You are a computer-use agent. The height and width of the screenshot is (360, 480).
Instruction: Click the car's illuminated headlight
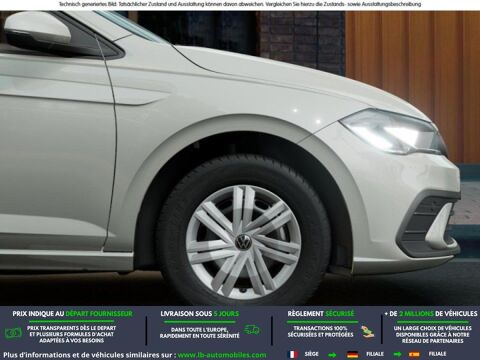pyautogui.click(x=393, y=132)
